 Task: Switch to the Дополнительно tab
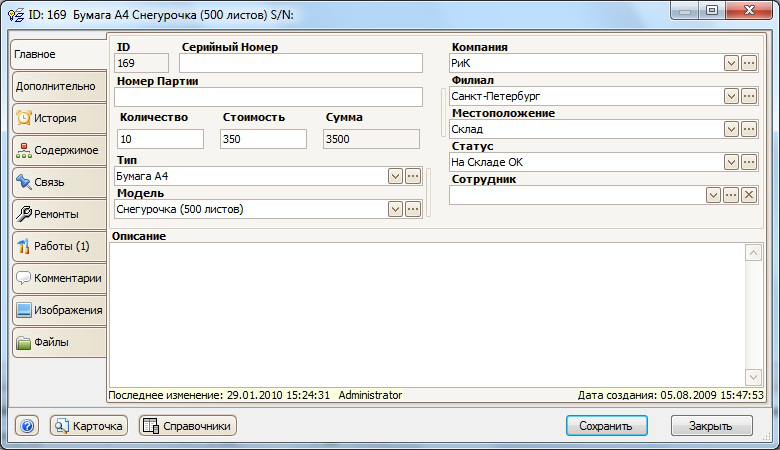[x=59, y=86]
